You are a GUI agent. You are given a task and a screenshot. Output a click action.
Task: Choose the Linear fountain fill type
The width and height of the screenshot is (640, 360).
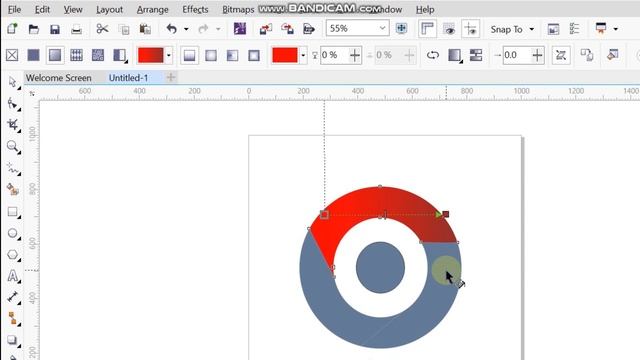point(189,55)
